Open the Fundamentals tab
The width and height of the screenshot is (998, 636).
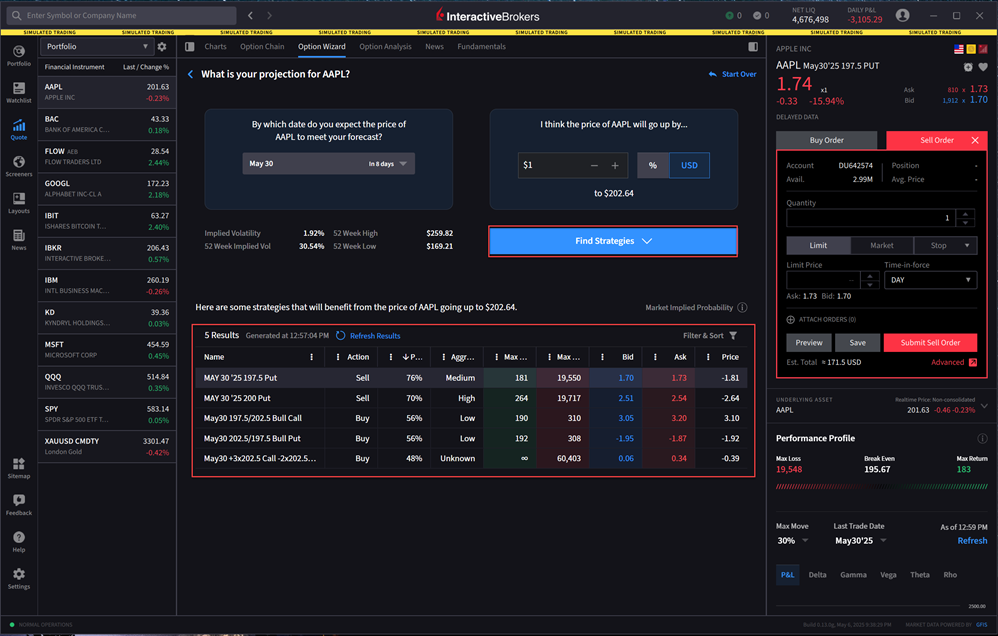coord(481,46)
